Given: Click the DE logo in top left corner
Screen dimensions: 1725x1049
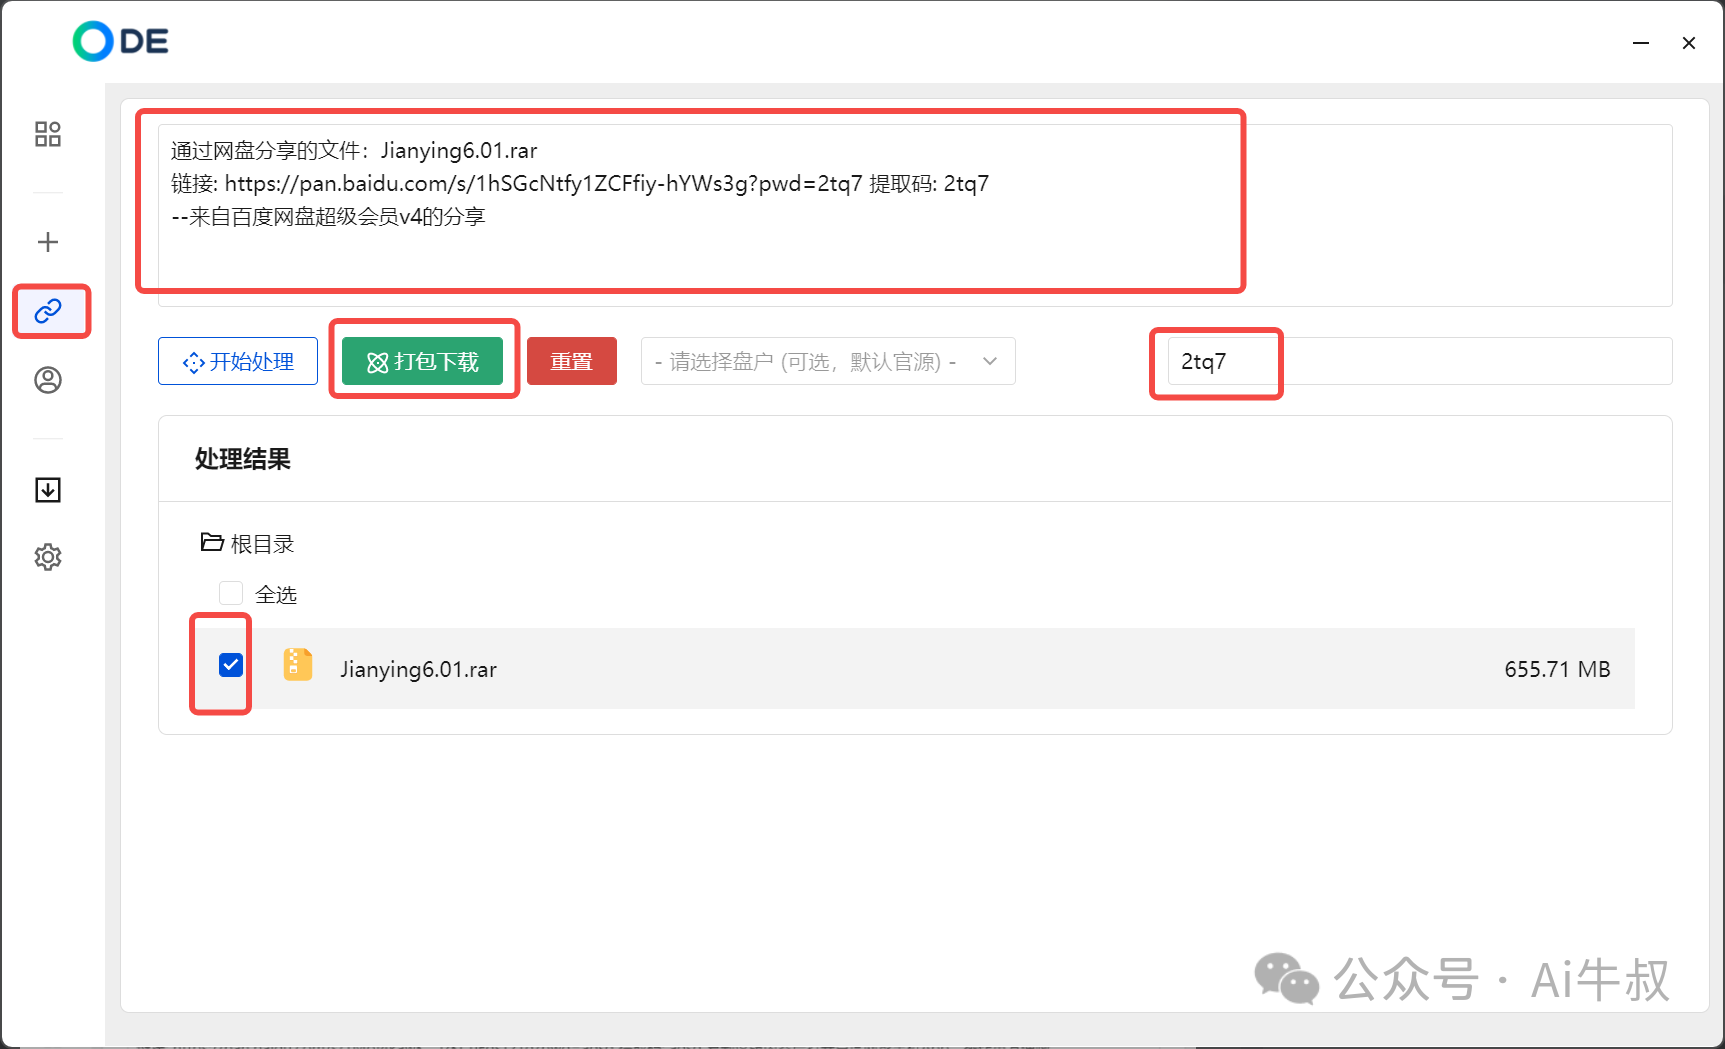Looking at the screenshot, I should (x=118, y=41).
